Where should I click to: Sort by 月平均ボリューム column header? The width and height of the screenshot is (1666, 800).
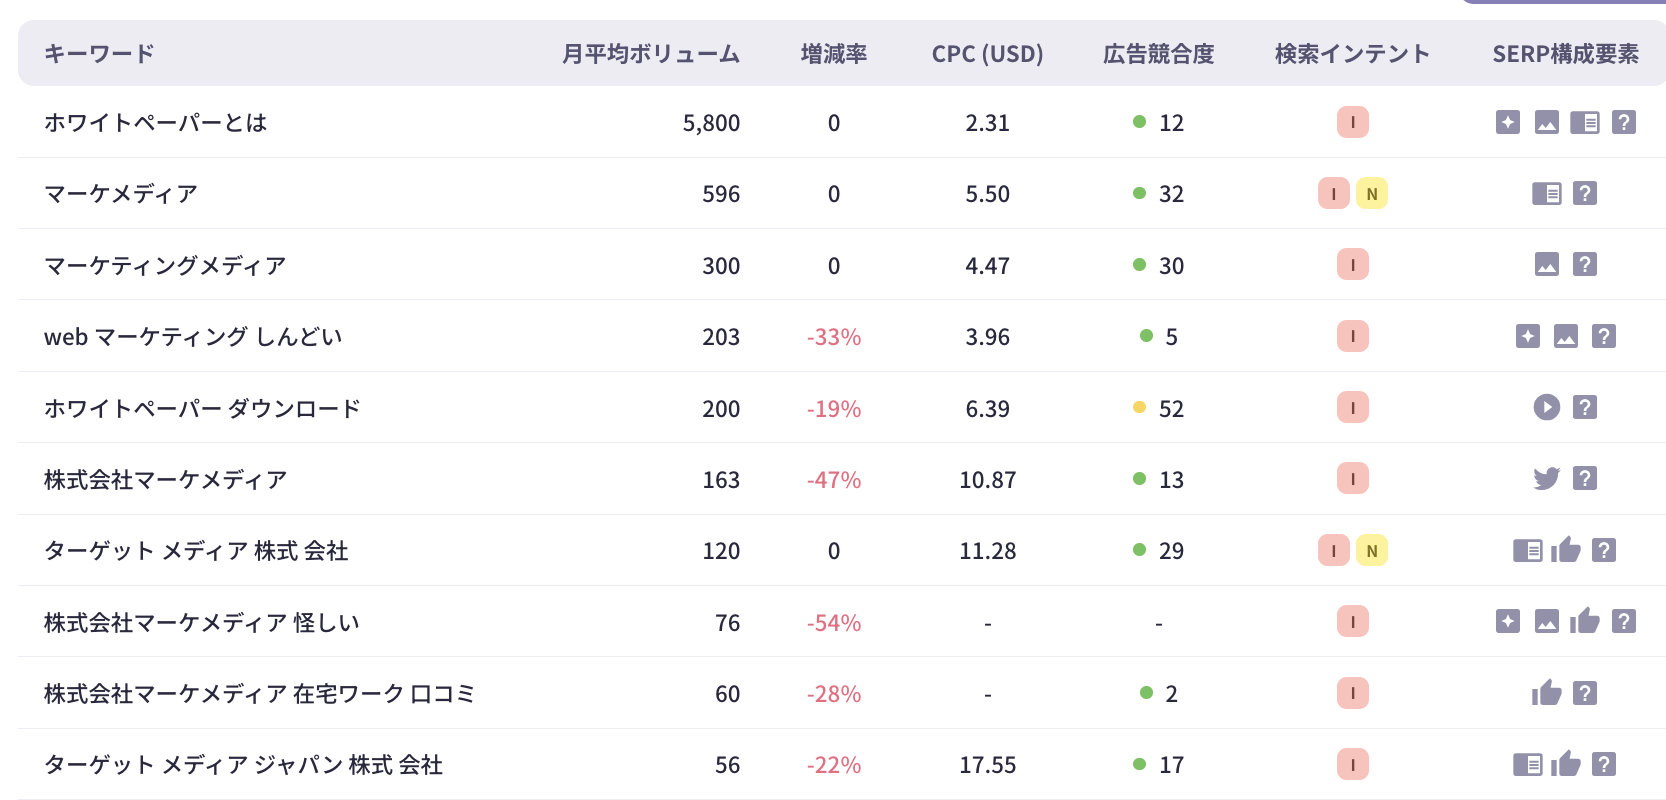(x=650, y=54)
